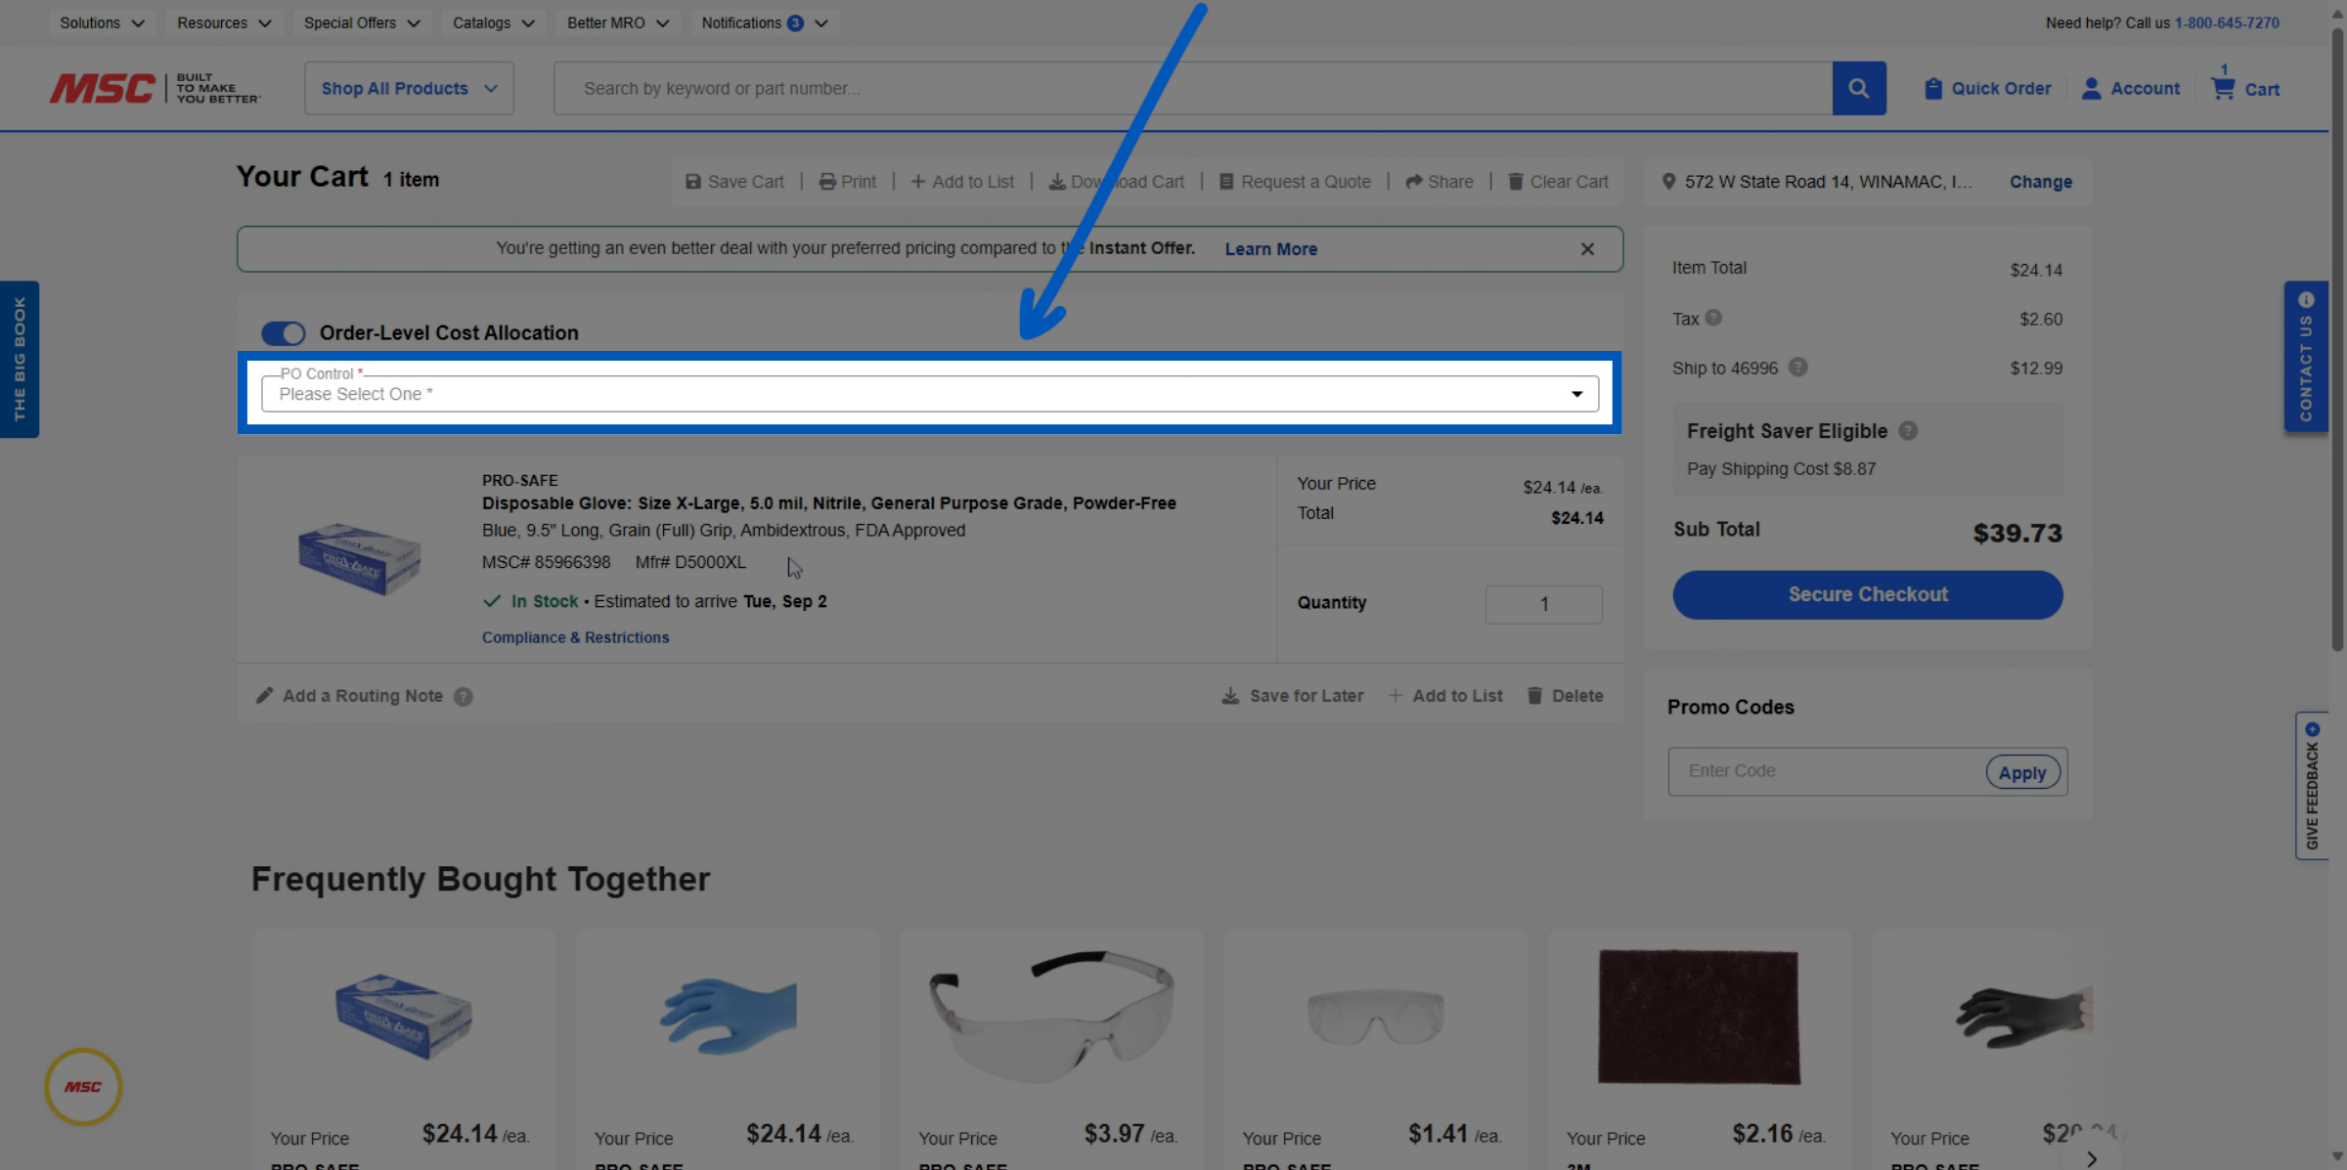
Task: Click the Sub Total $39.73 amount
Action: 2017,533
